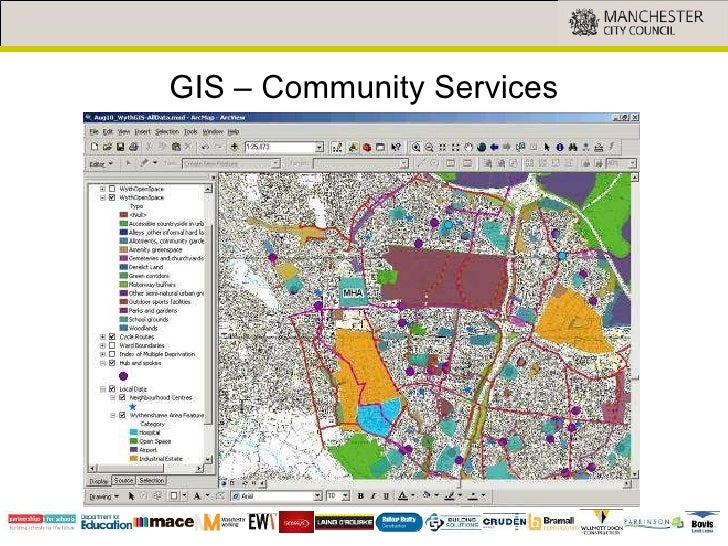Screen dimensions: 728x546
Task: Open the Help menu
Action: pos(234,132)
